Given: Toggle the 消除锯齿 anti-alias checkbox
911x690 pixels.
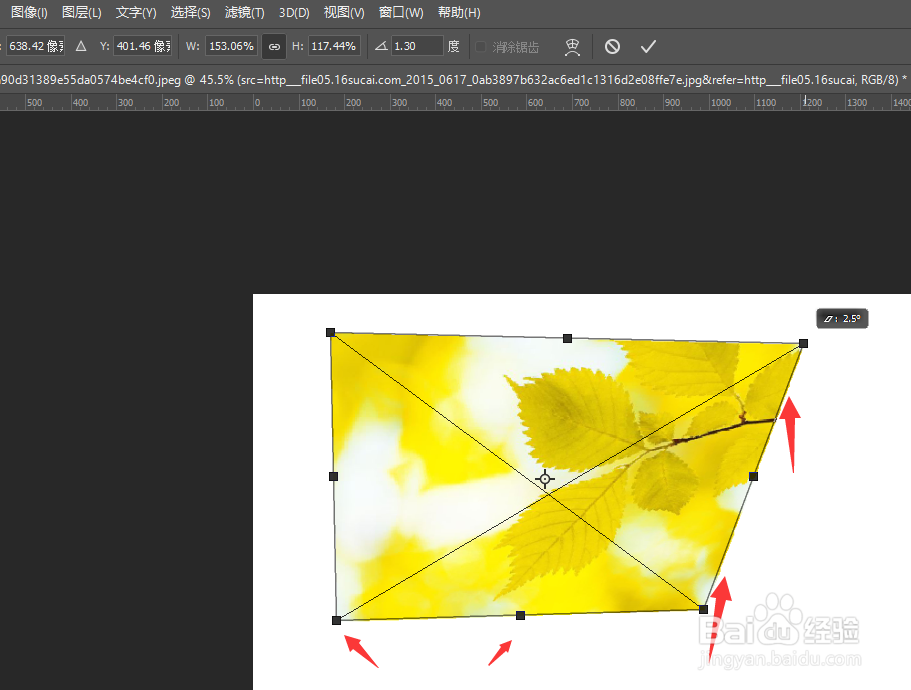Looking at the screenshot, I should pyautogui.click(x=480, y=46).
